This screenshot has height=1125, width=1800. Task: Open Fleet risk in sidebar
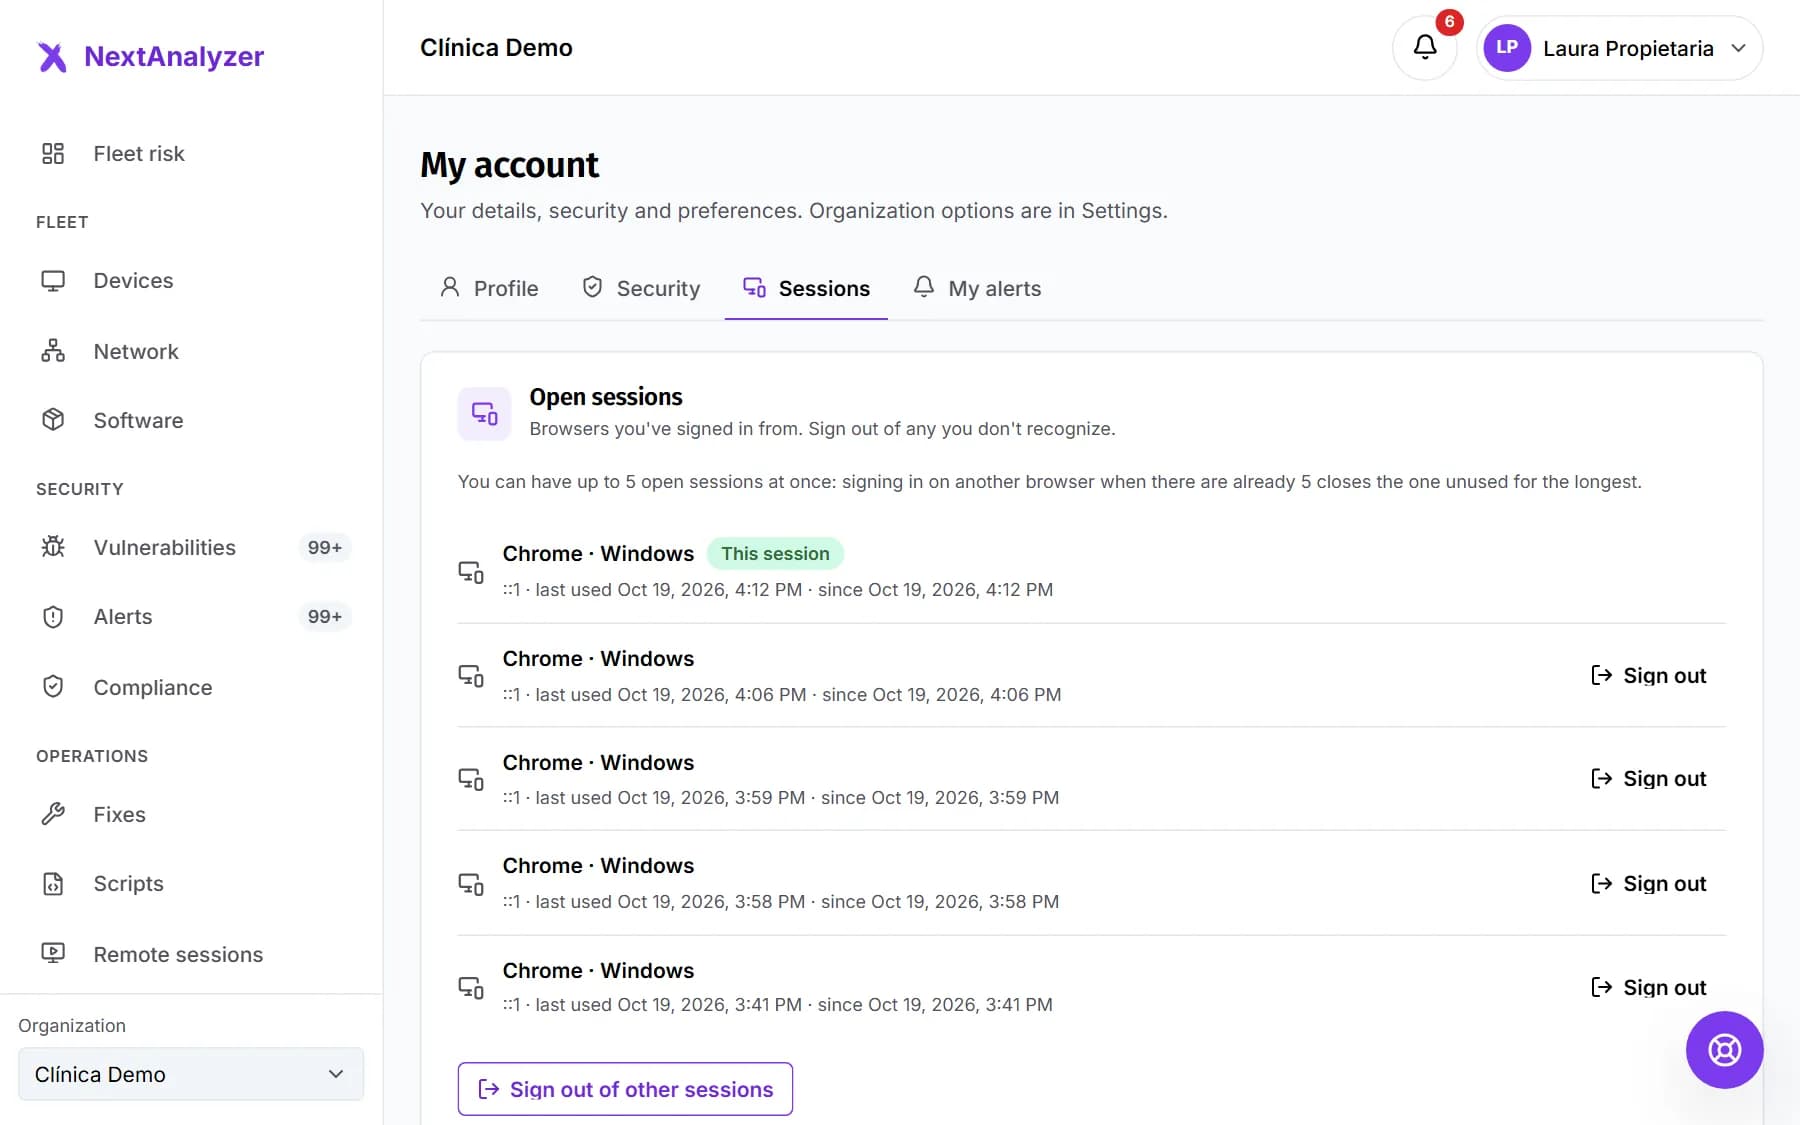pyautogui.click(x=191, y=153)
